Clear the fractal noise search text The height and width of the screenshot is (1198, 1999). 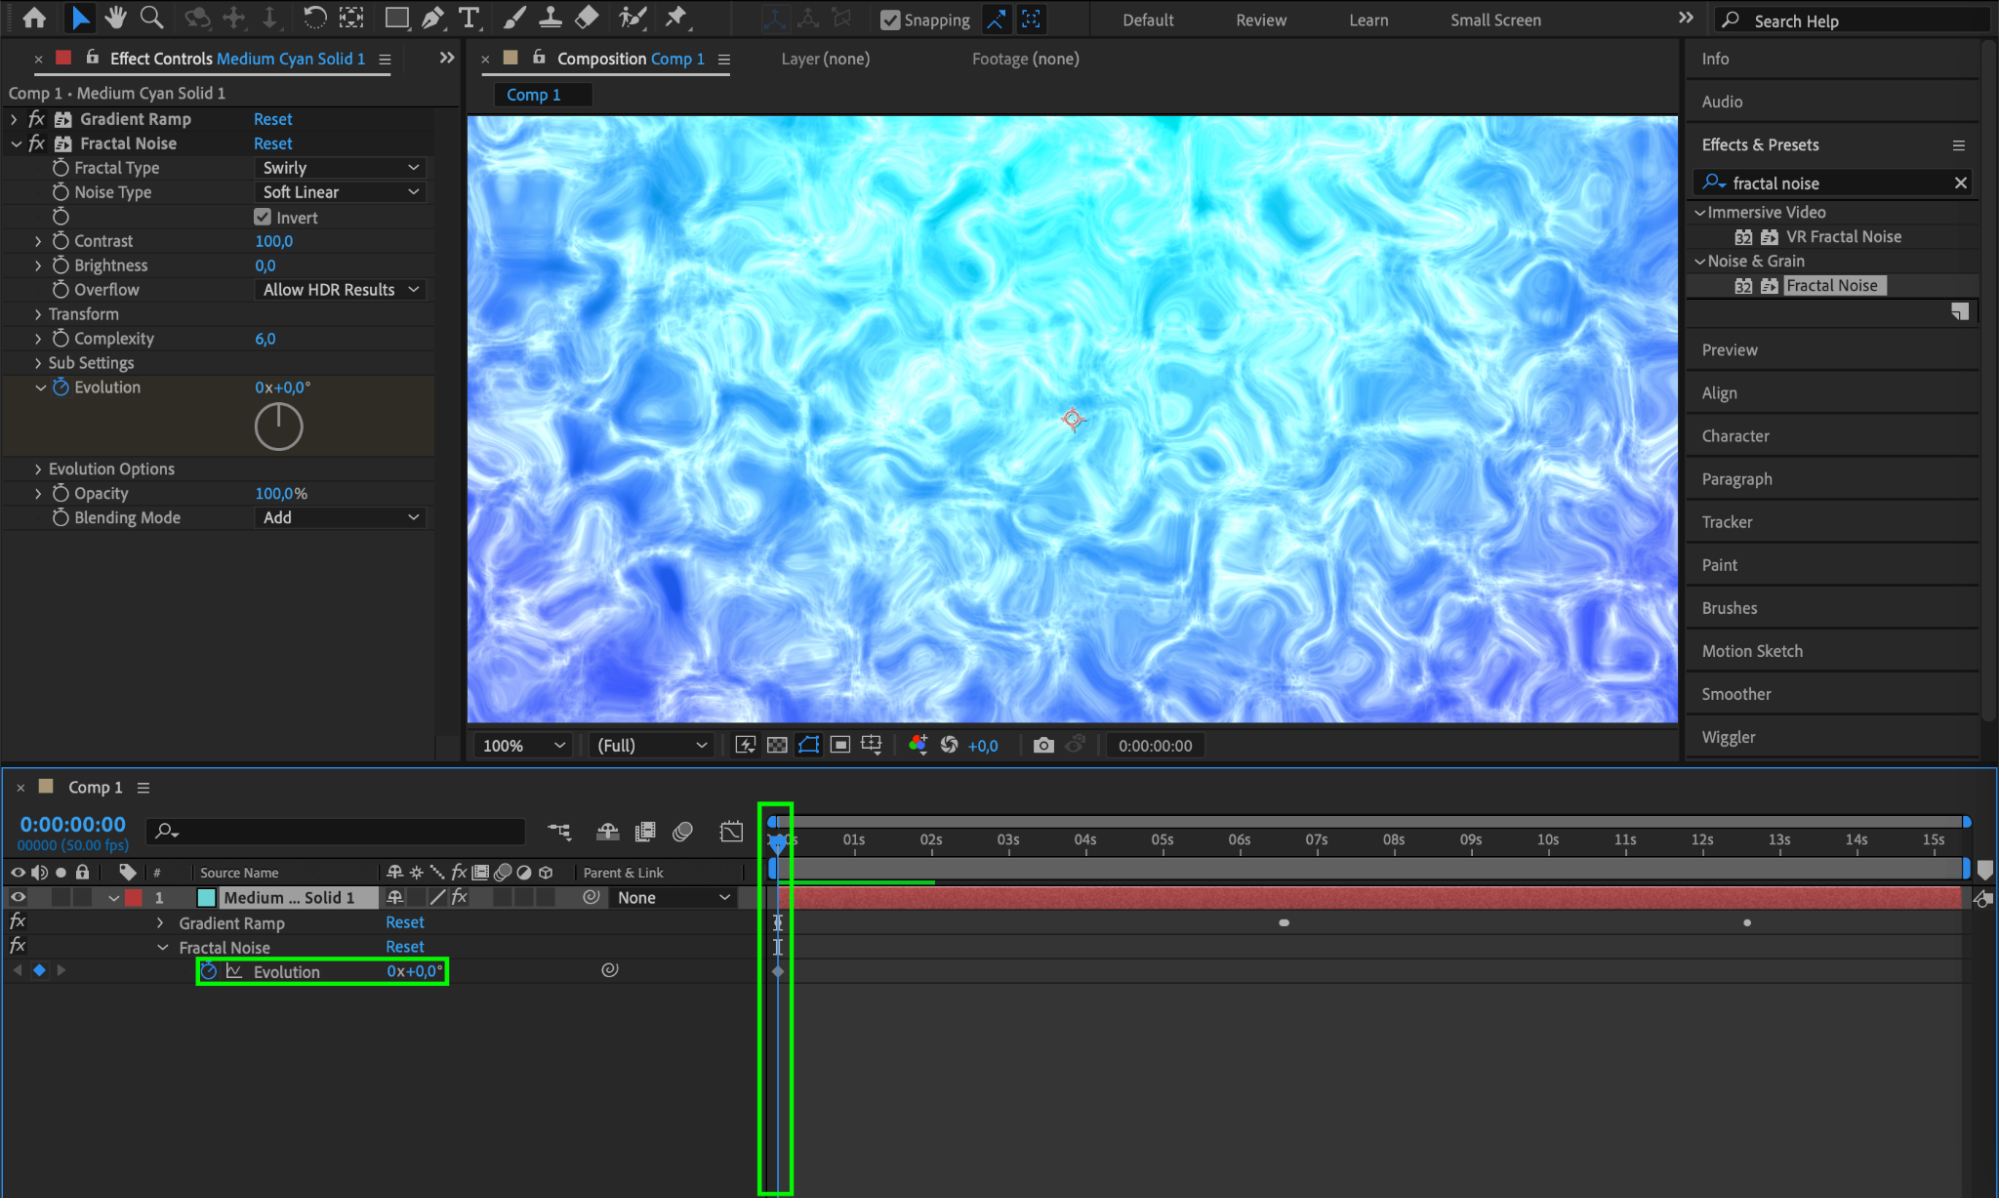click(1960, 183)
